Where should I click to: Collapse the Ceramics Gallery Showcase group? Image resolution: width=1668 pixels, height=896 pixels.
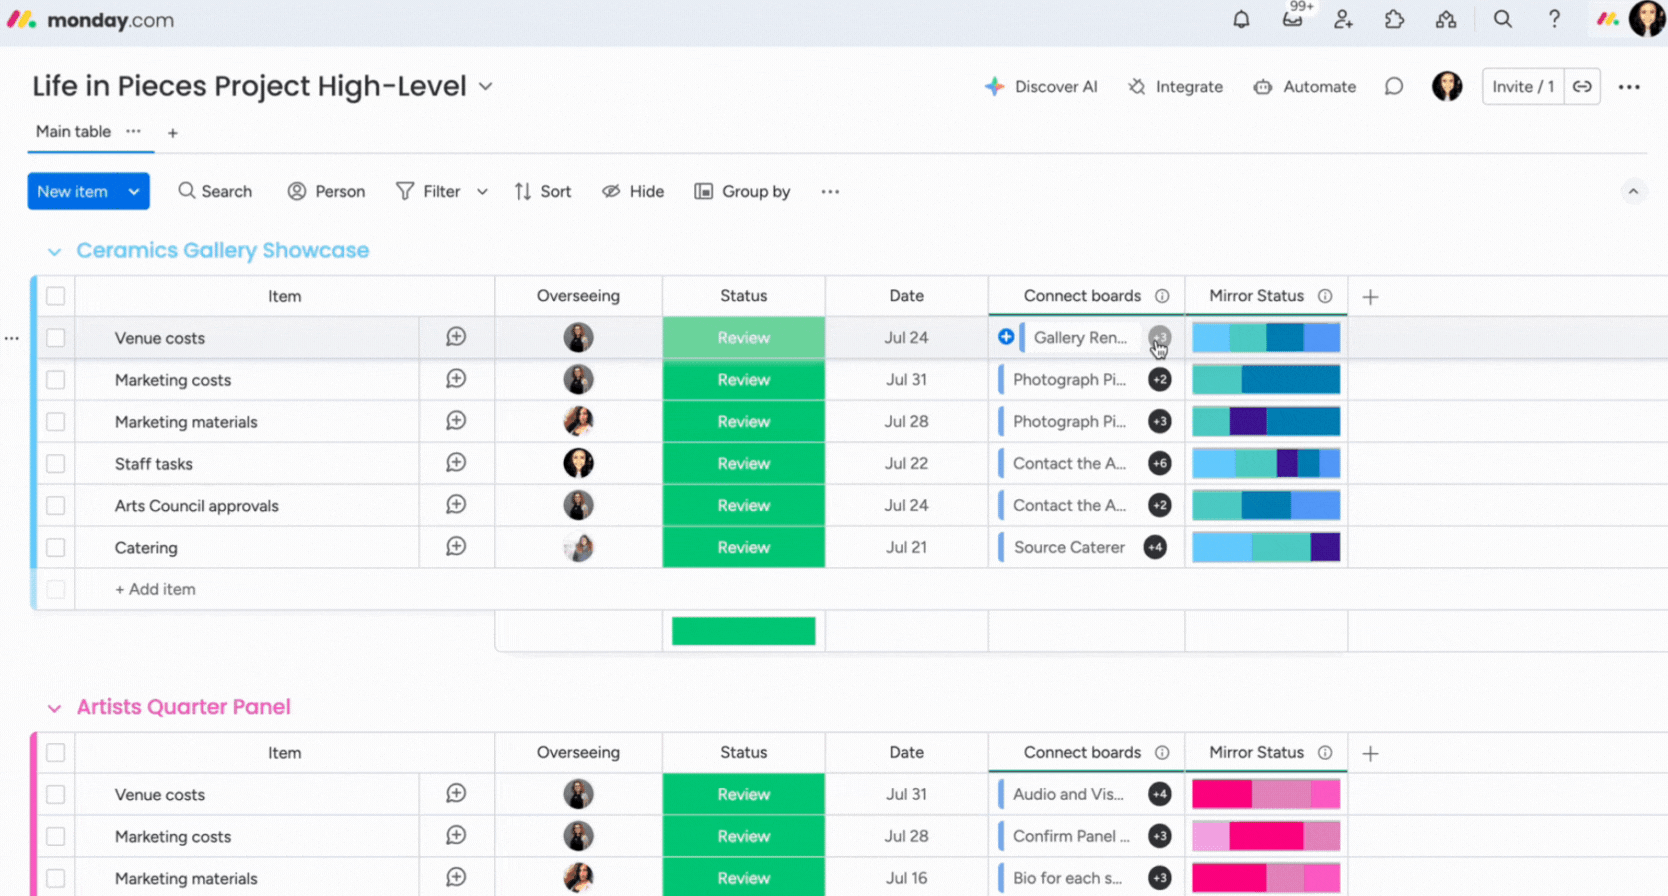pyautogui.click(x=54, y=251)
